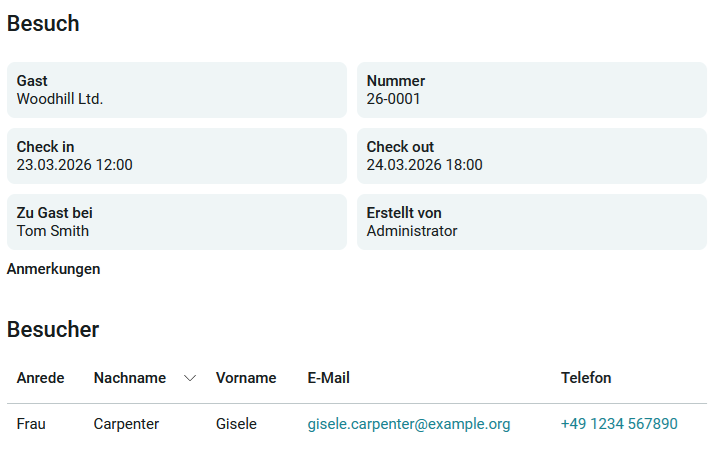The width and height of the screenshot is (714, 449).
Task: Click the Anmerkungen label
Action: click(54, 269)
